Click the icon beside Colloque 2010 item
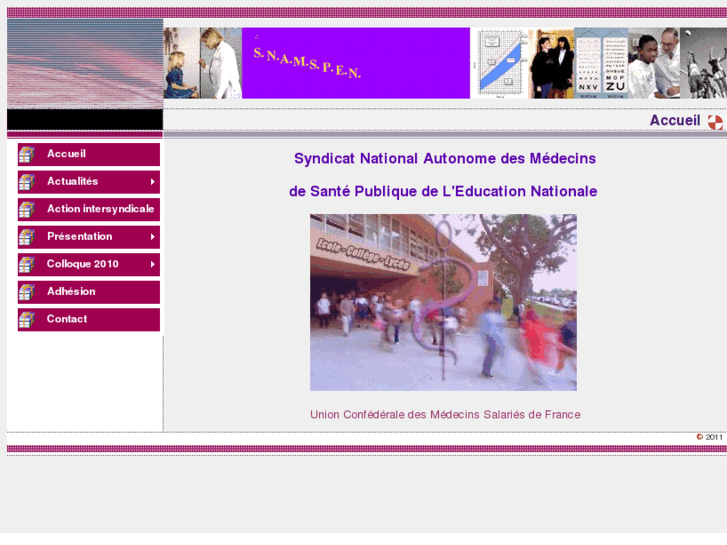727x545 pixels. point(27,265)
